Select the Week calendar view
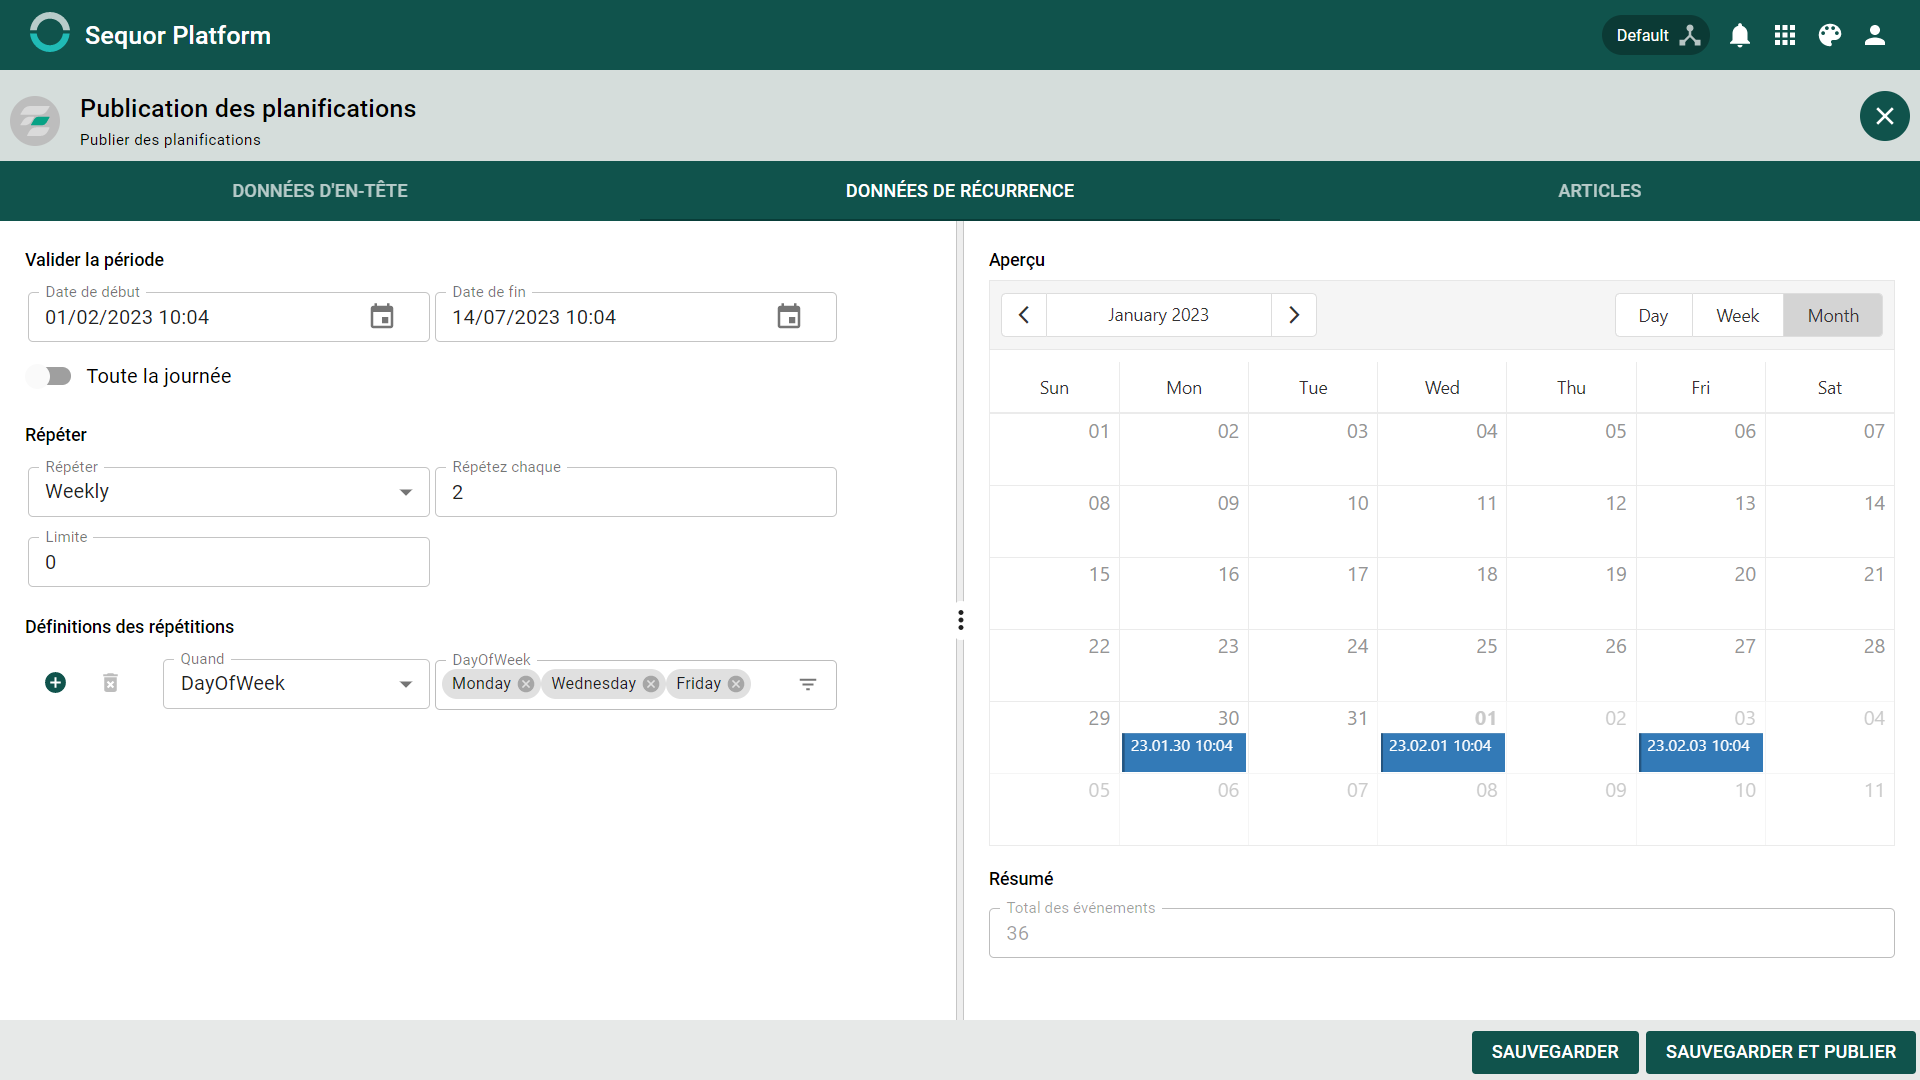The image size is (1920, 1080). click(x=1738, y=315)
